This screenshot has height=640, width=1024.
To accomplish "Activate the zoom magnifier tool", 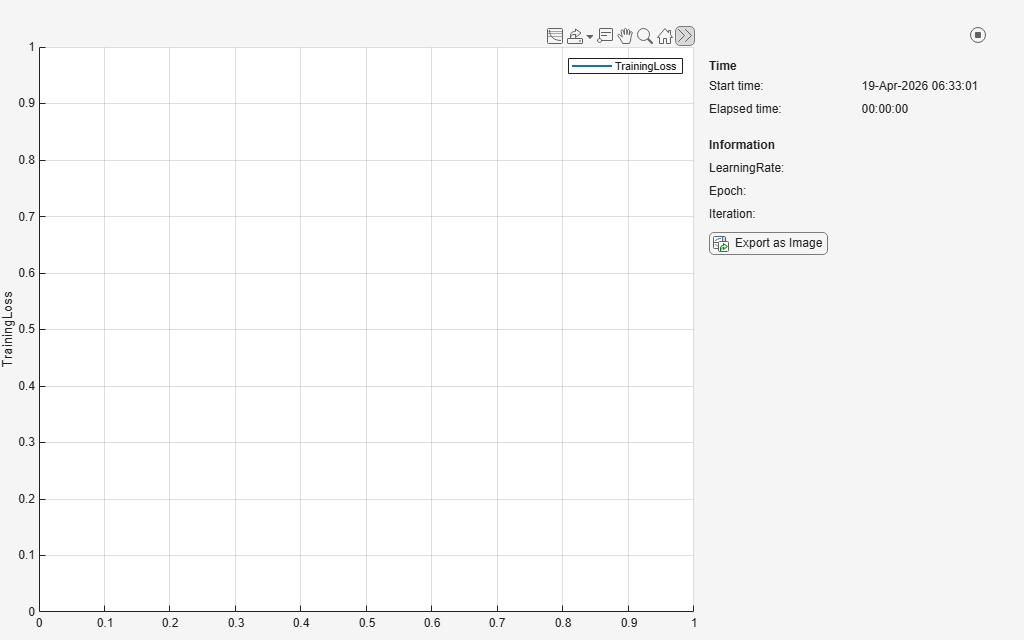I will 645,36.
